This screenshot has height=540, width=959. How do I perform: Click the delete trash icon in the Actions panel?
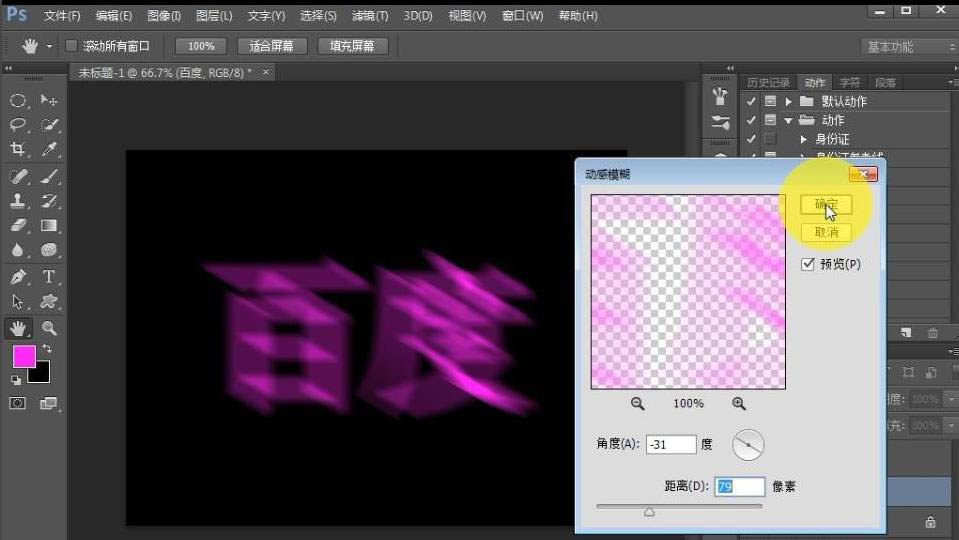933,333
